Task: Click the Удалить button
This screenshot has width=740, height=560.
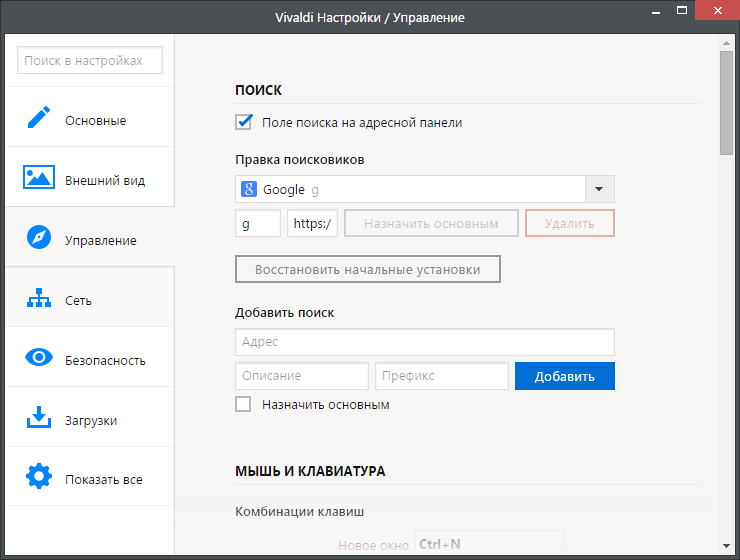Action: (x=569, y=223)
